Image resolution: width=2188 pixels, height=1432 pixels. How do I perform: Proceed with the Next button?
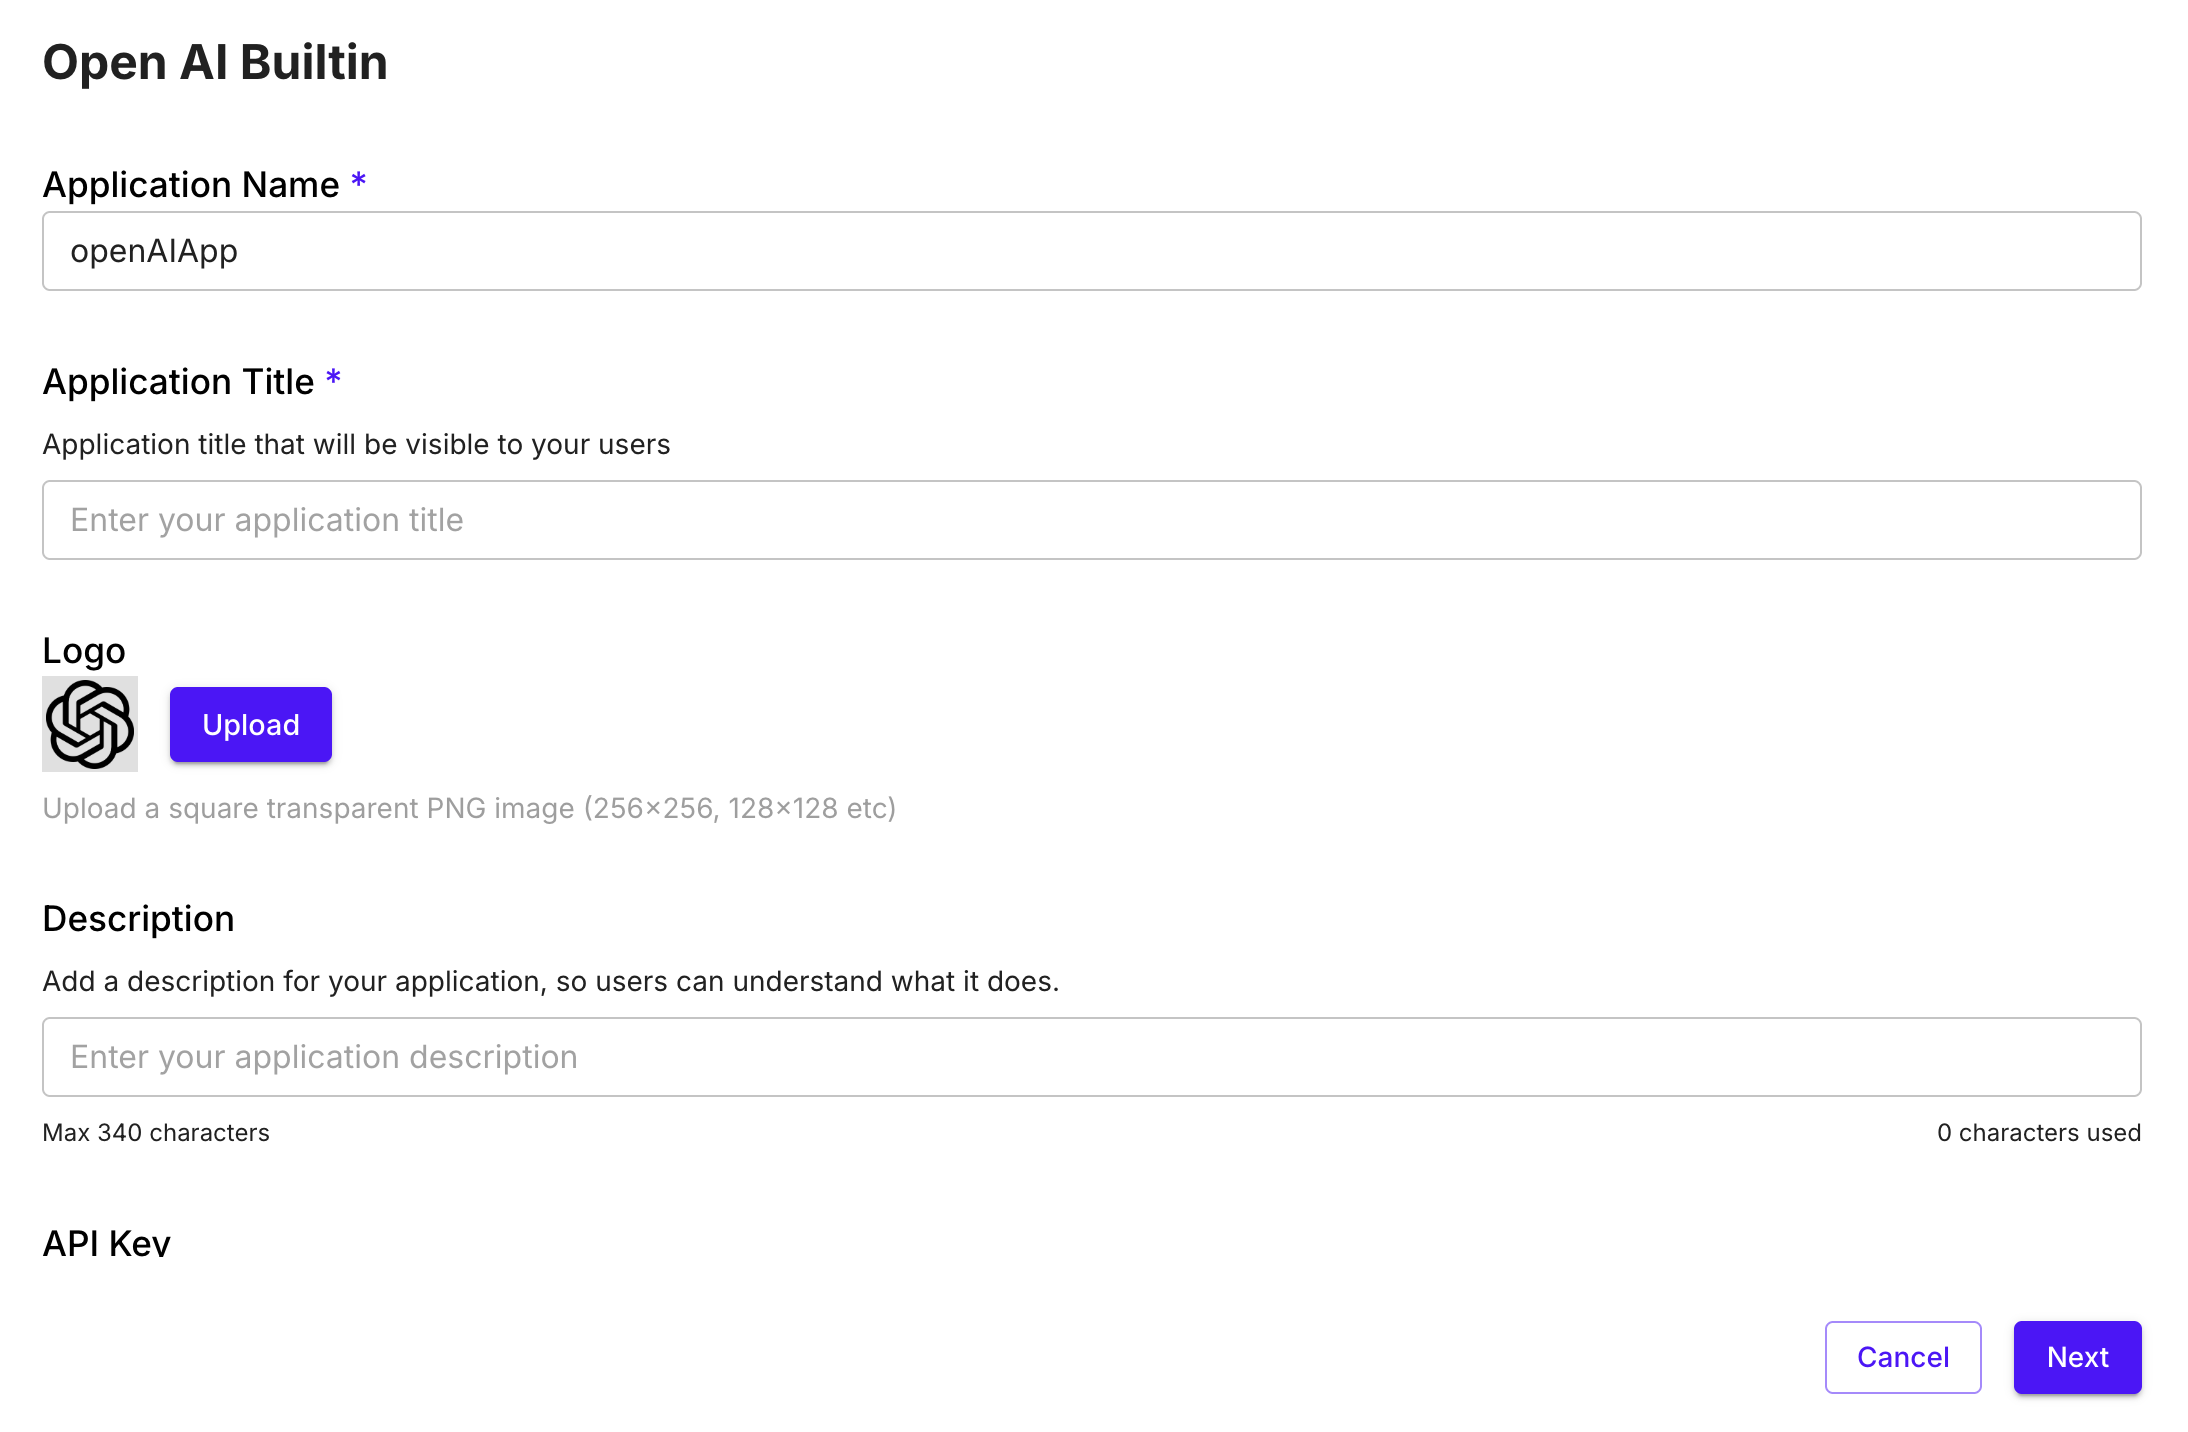pyautogui.click(x=2077, y=1357)
